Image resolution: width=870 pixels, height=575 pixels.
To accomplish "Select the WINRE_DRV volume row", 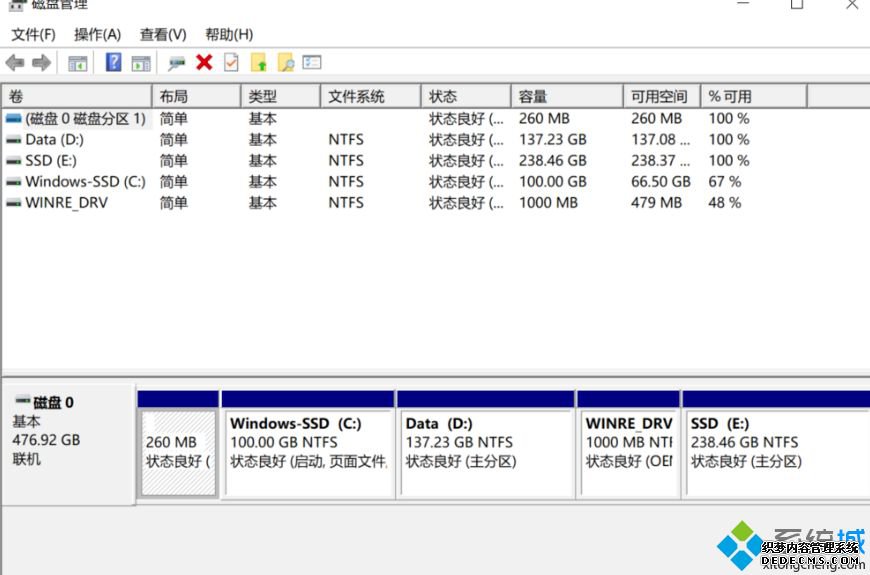I will [x=405, y=203].
